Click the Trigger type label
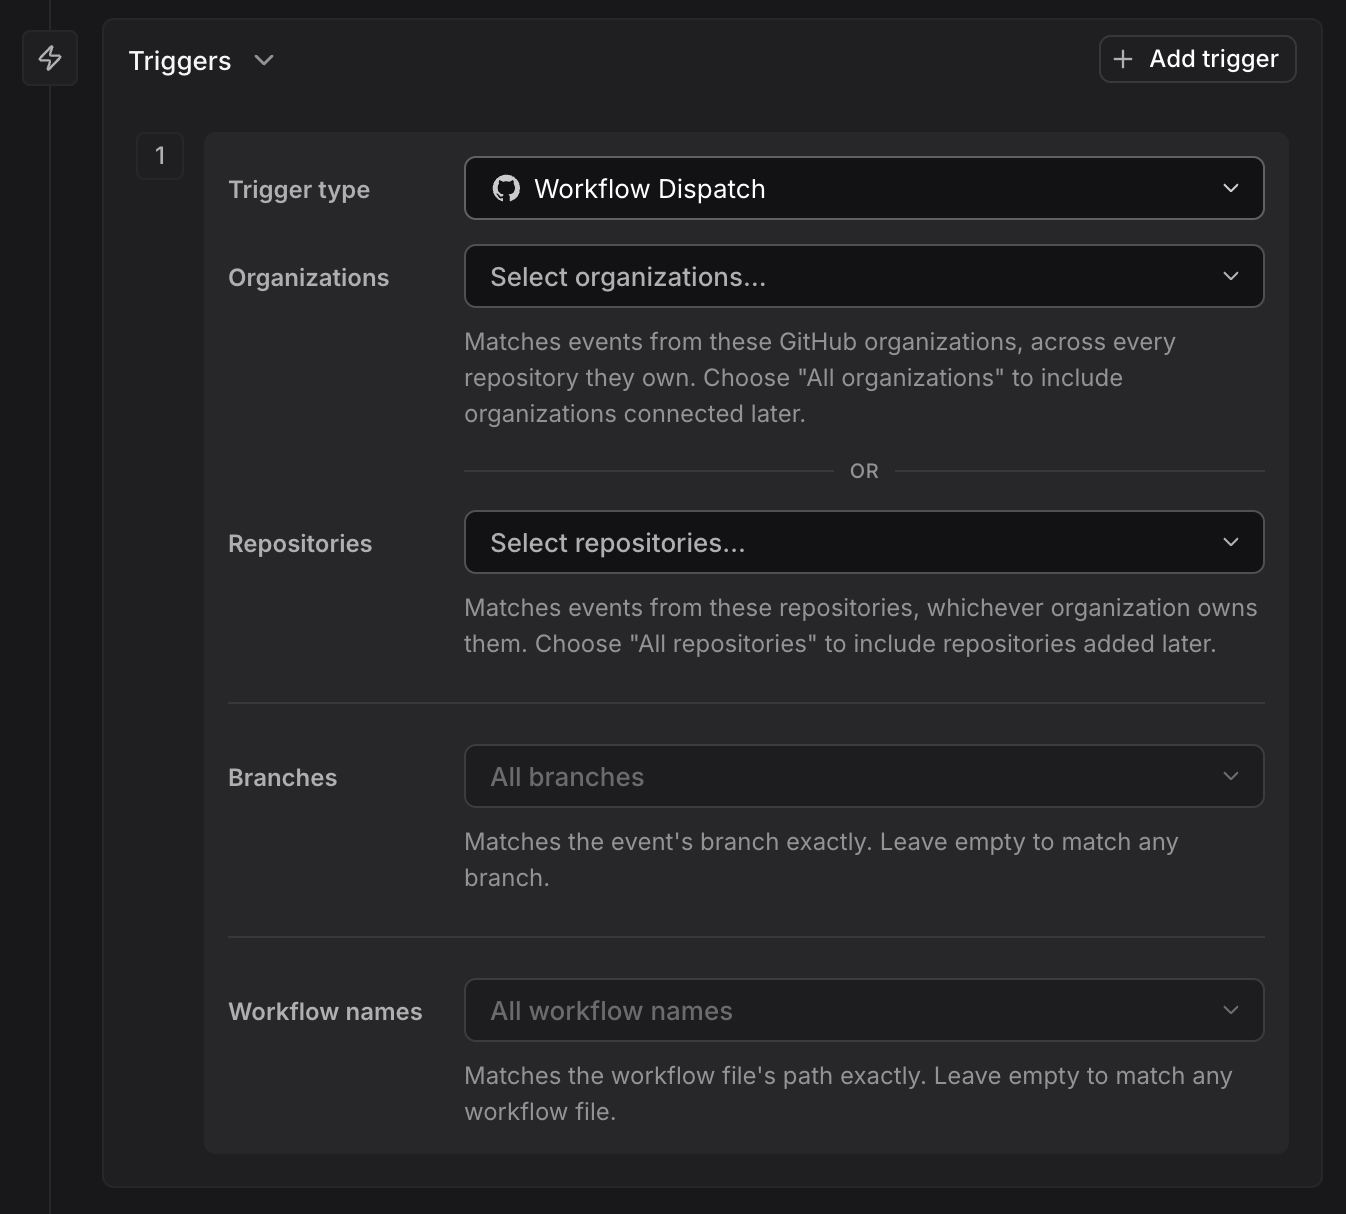Image resolution: width=1346 pixels, height=1214 pixels. (299, 190)
